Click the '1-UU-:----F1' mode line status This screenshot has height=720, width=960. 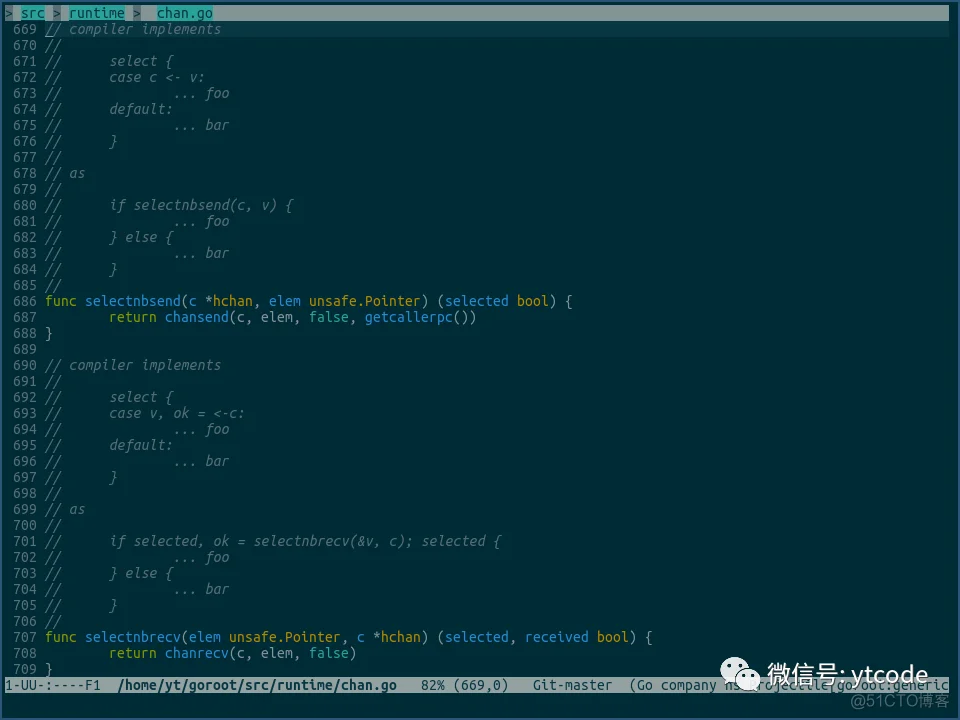53,685
